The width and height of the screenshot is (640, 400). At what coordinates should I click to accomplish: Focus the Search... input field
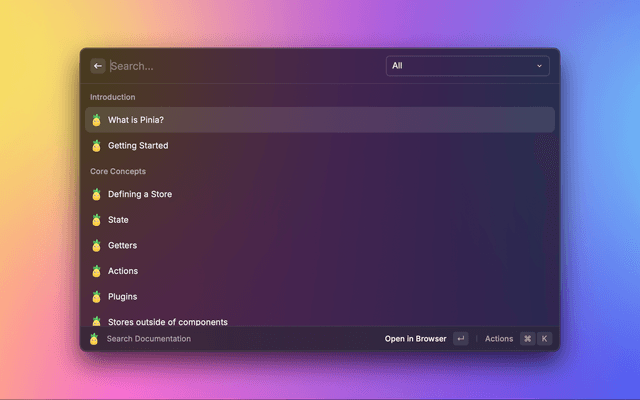click(240, 66)
